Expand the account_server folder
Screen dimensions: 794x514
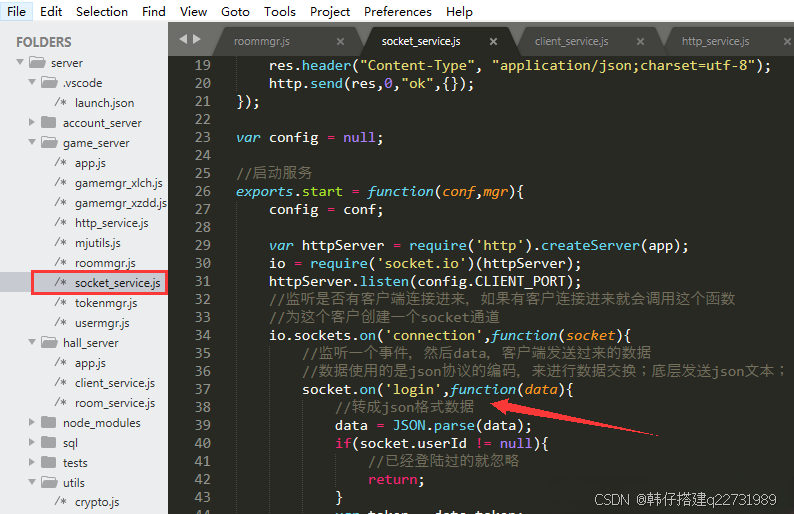[31, 122]
